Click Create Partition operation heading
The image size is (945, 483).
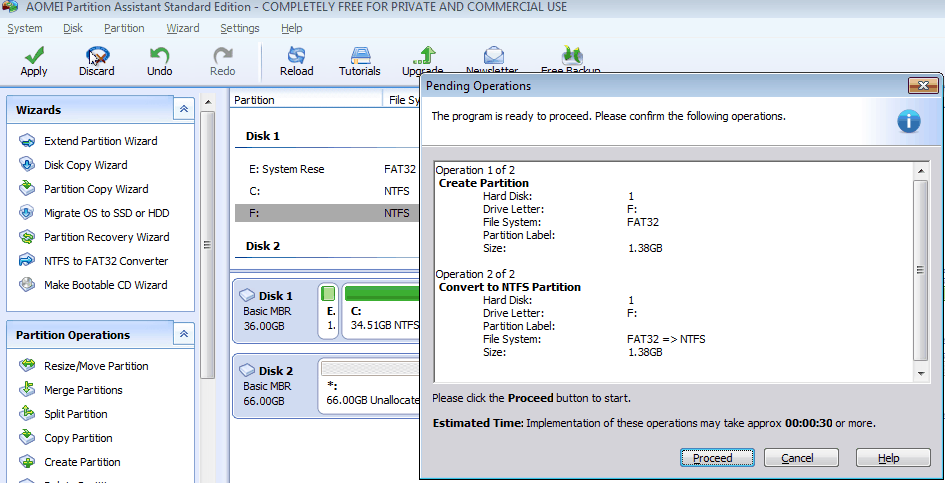pyautogui.click(x=484, y=183)
